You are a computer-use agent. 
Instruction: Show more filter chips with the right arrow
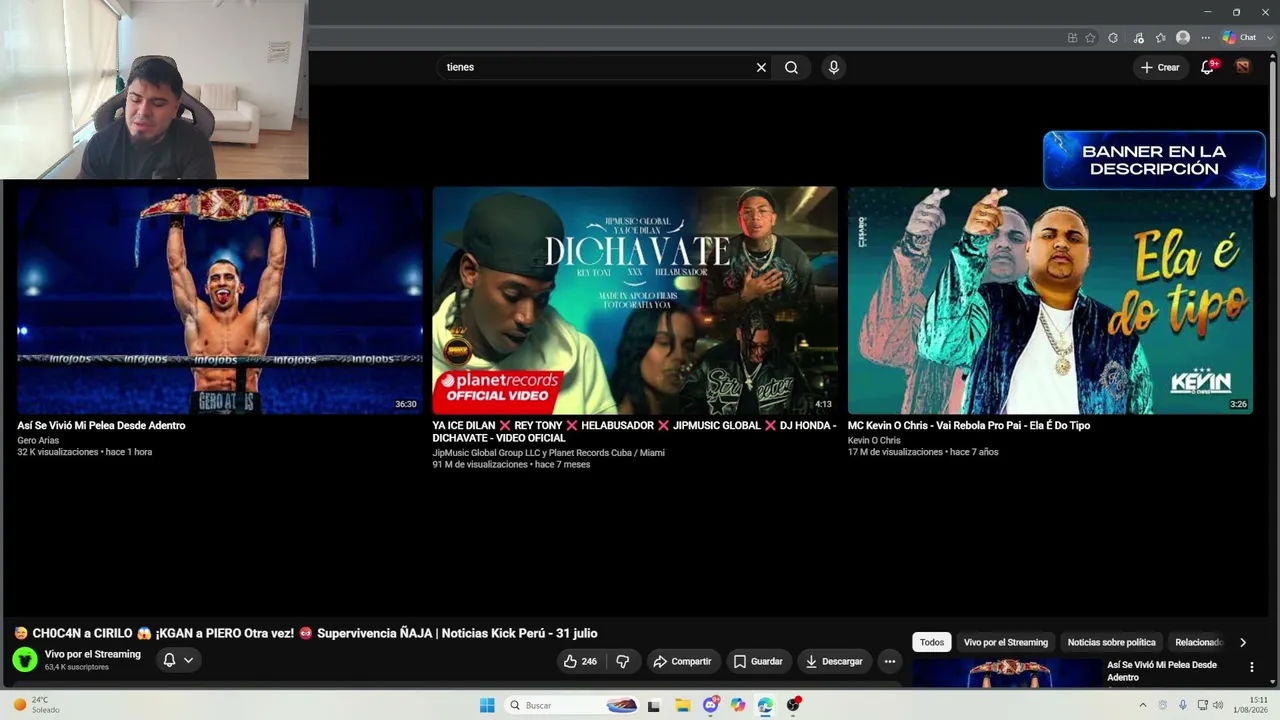coord(1243,642)
